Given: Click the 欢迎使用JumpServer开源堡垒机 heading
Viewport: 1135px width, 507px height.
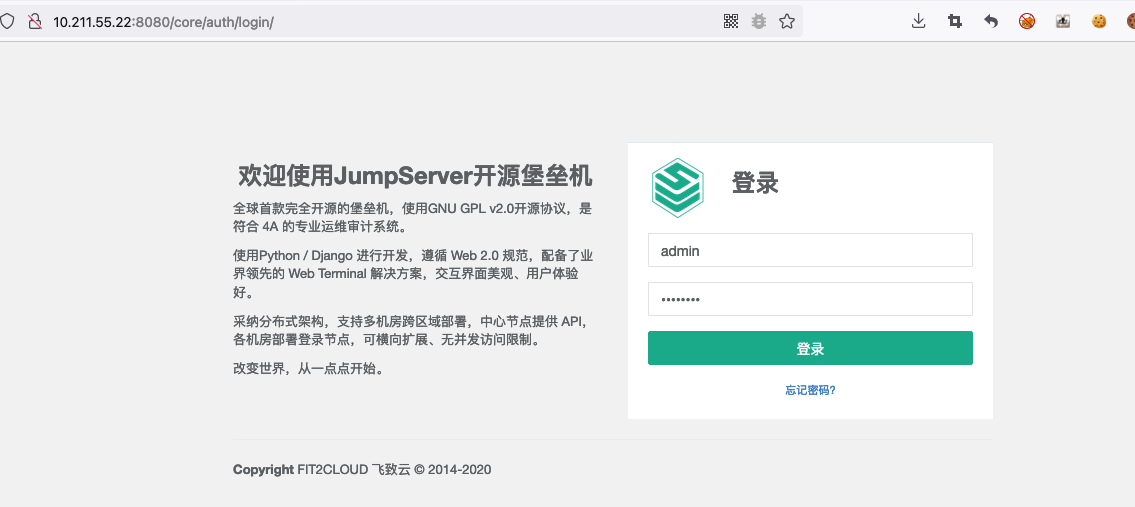Looking at the screenshot, I should [415, 176].
